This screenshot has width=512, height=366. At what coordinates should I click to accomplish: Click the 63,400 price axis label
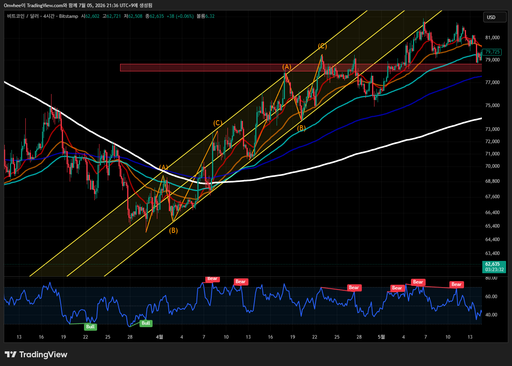pyautogui.click(x=492, y=253)
